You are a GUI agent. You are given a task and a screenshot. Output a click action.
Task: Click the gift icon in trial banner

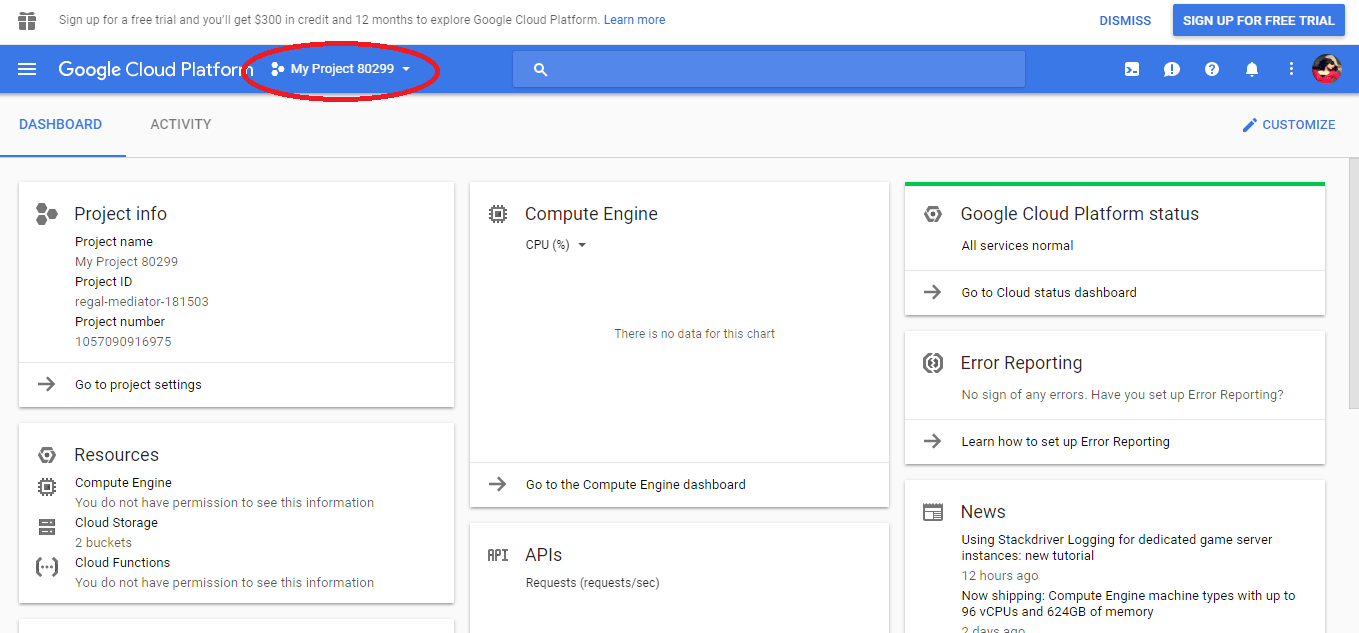pyautogui.click(x=27, y=20)
